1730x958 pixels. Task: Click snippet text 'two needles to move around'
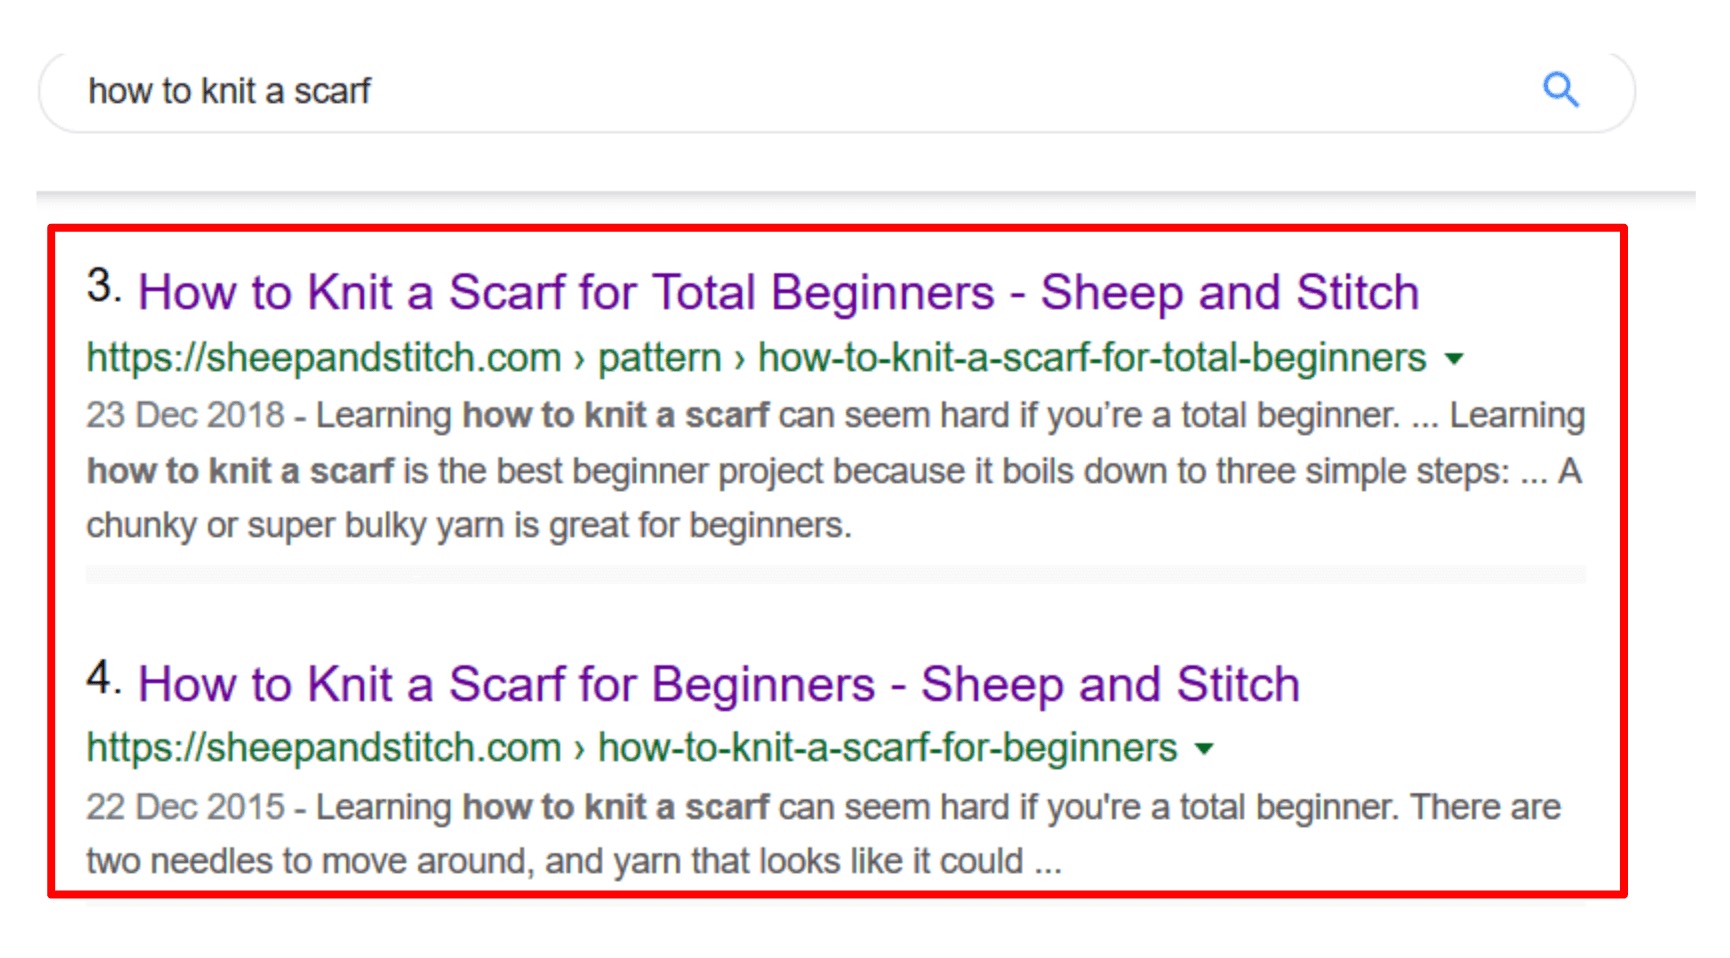tap(309, 861)
